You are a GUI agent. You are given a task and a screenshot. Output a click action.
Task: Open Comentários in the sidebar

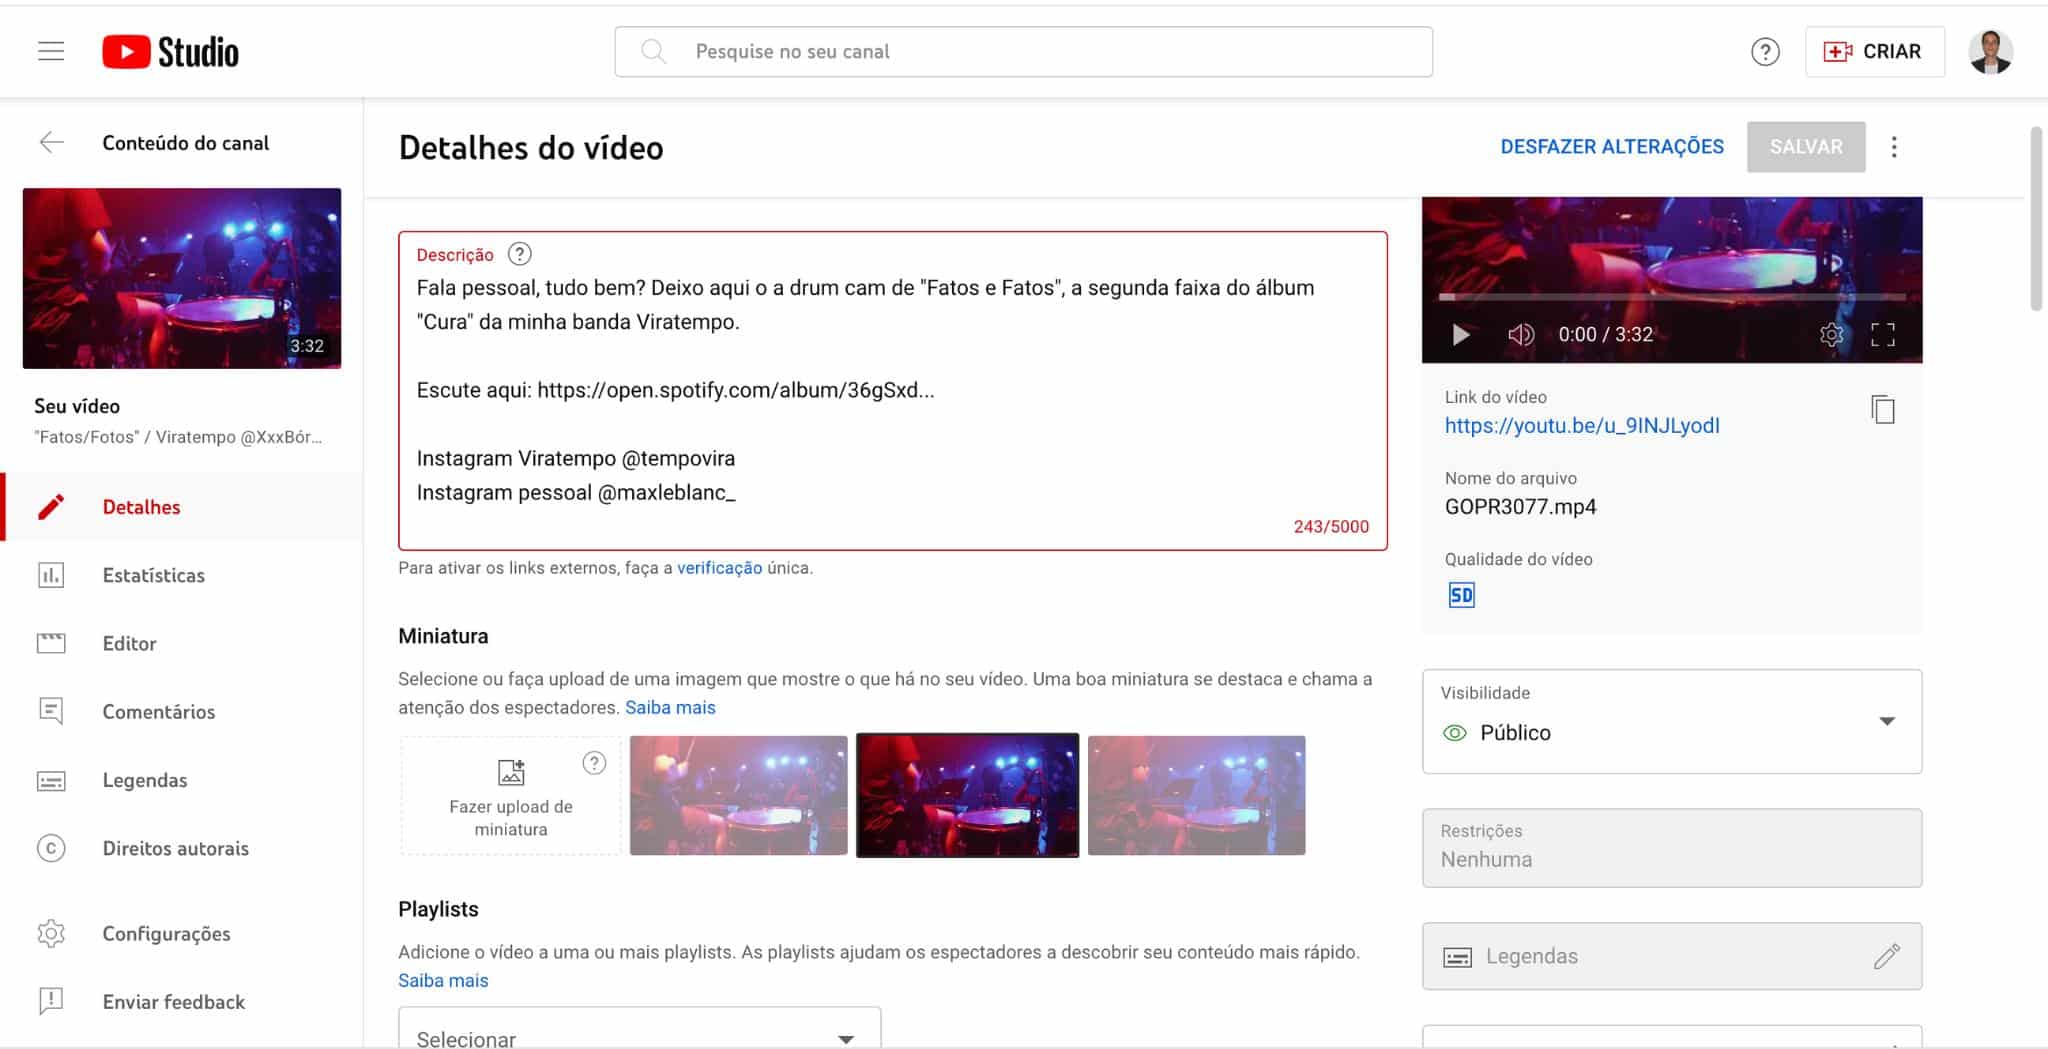[x=182, y=711]
